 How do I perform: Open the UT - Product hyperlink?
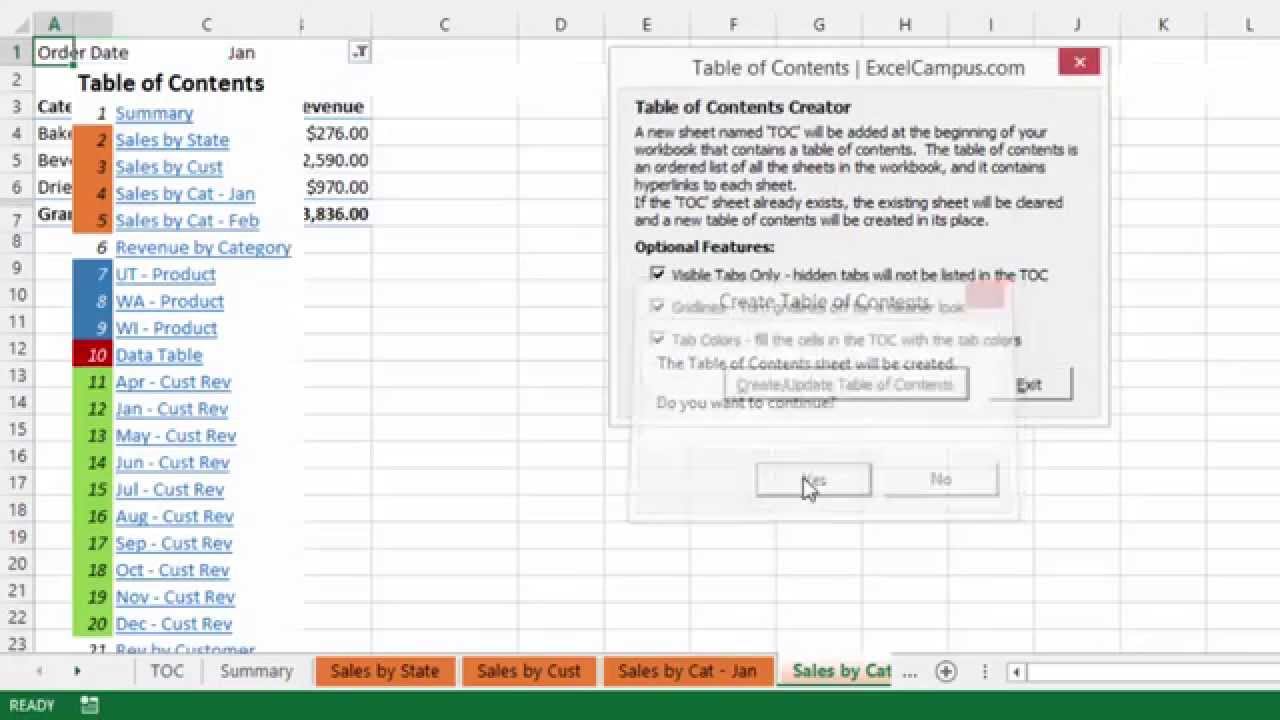165,275
